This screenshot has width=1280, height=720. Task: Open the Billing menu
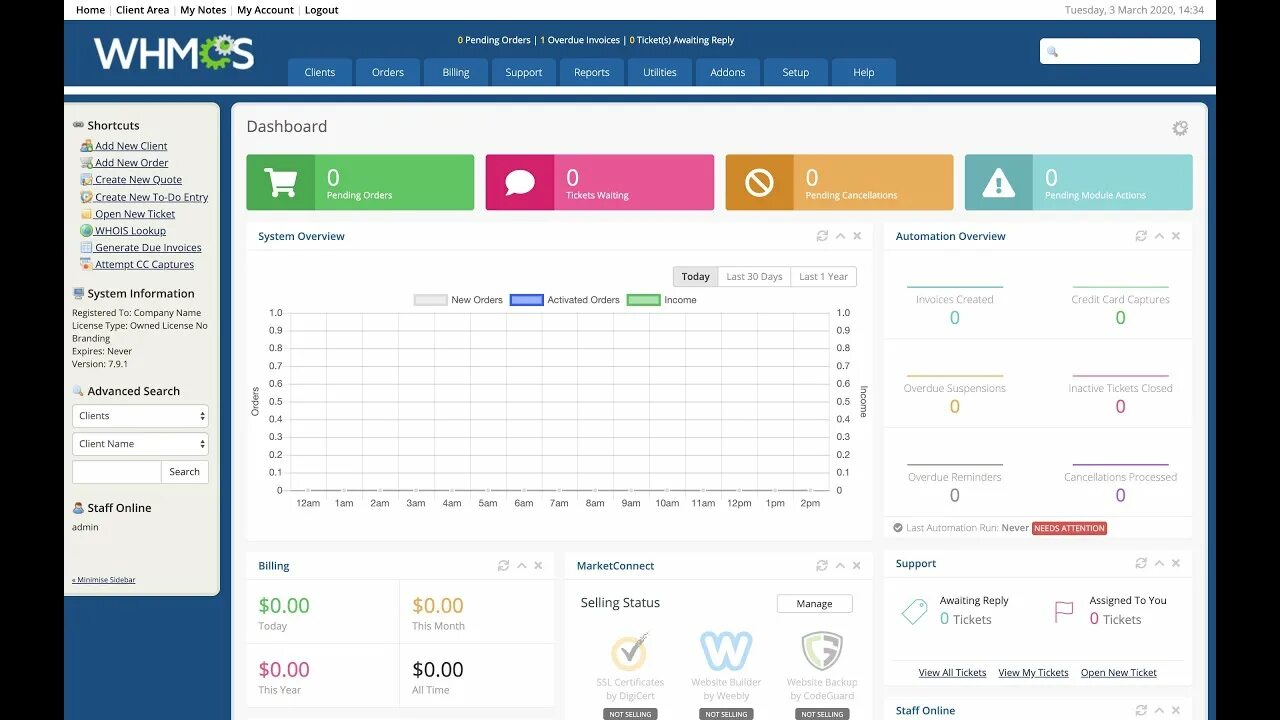(x=456, y=72)
